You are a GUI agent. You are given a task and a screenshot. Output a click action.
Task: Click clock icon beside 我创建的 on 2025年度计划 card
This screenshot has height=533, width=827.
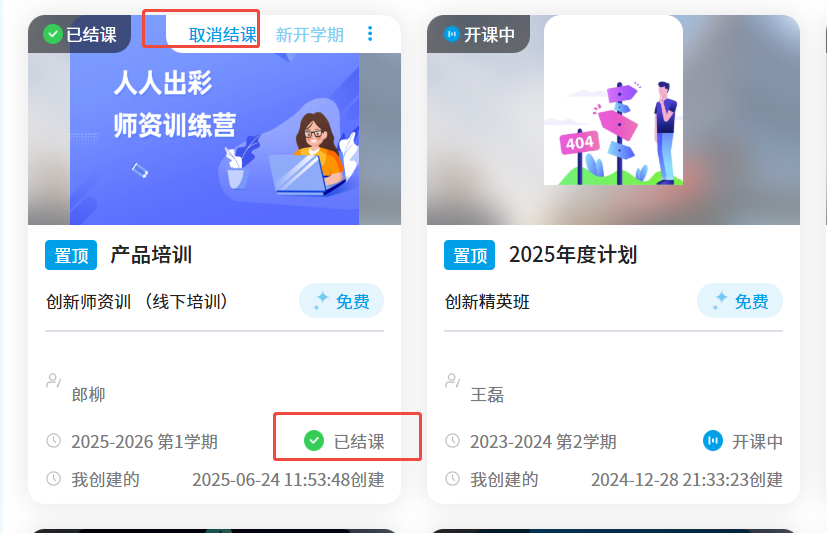(453, 479)
